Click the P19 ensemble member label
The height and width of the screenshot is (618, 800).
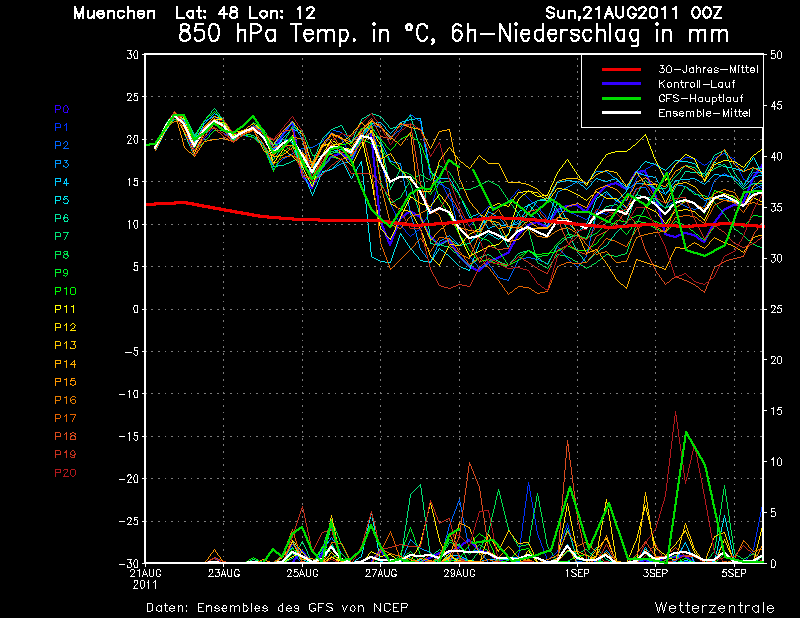[x=65, y=454]
